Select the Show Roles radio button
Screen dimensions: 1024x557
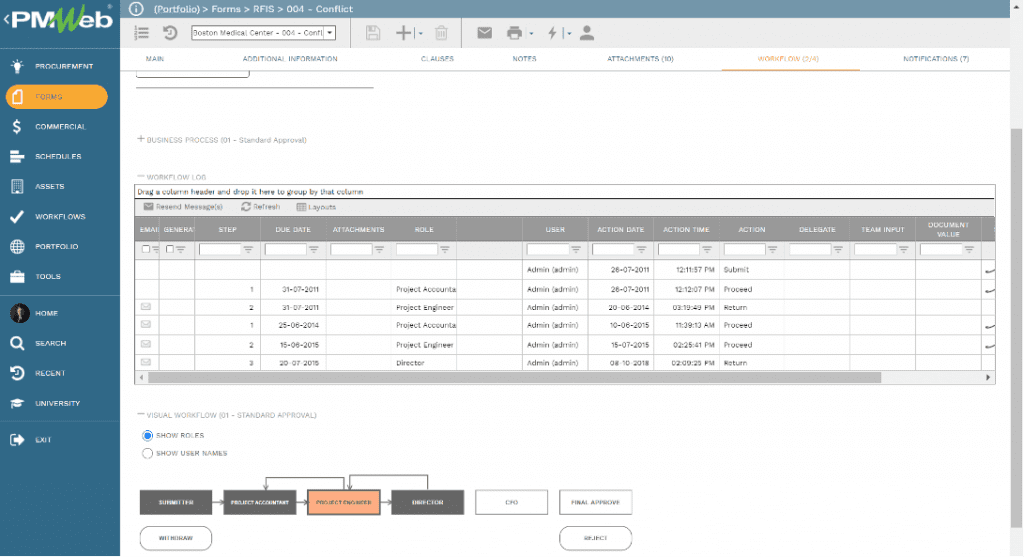[x=148, y=436]
